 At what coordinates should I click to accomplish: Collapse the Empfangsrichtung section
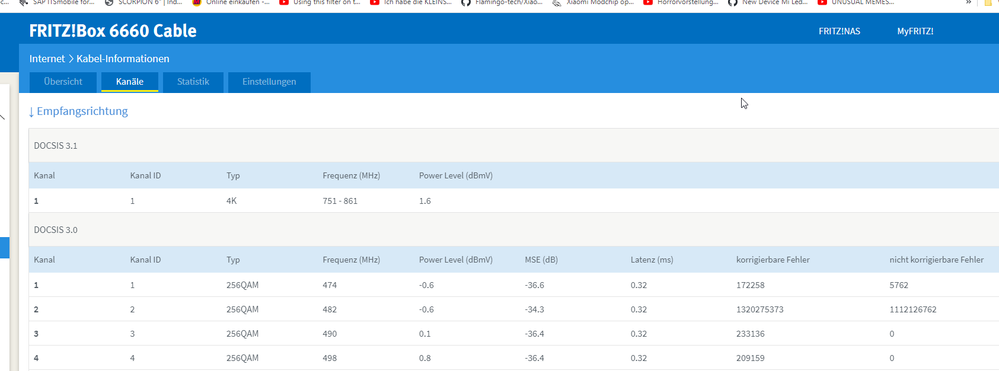click(78, 112)
